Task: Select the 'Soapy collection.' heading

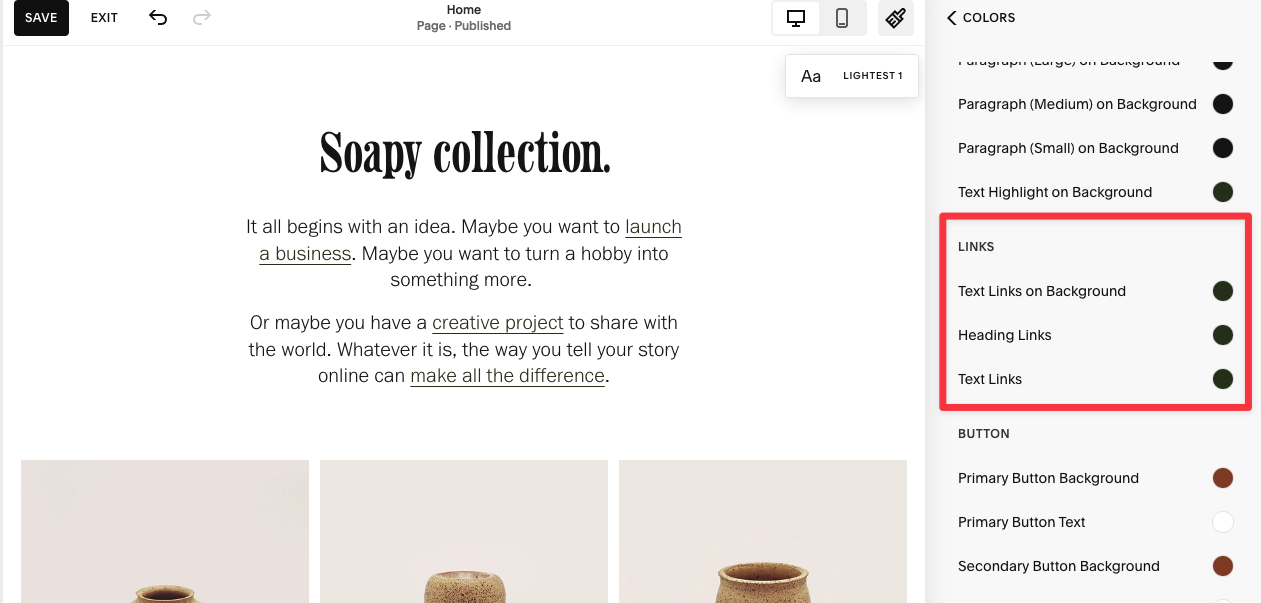Action: 465,153
